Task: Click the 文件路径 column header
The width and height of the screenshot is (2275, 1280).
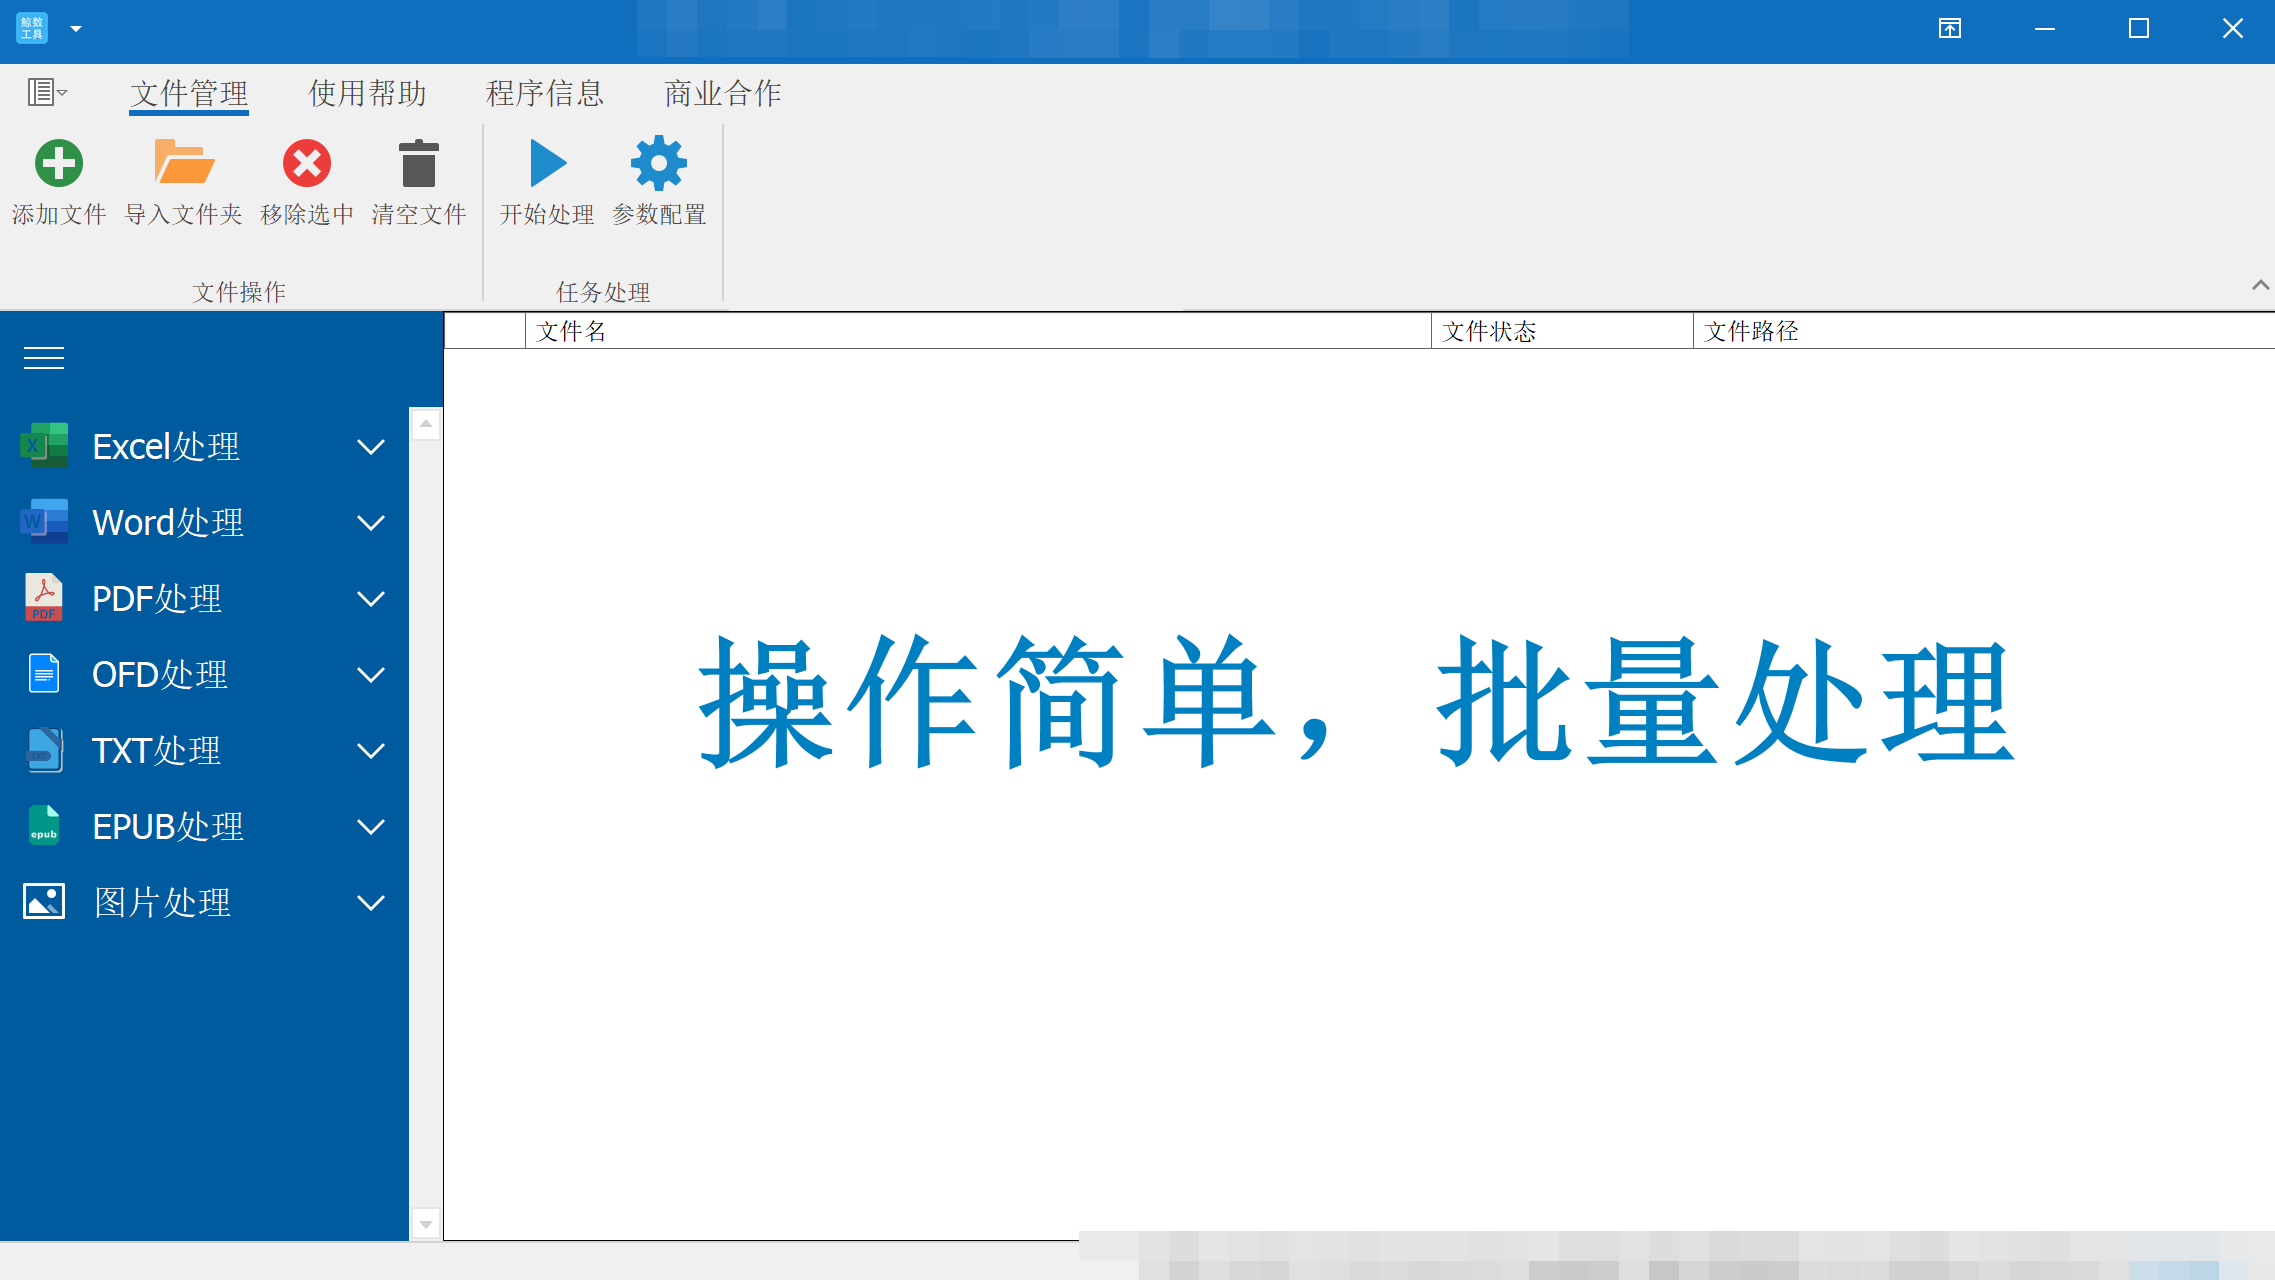Action: coord(1984,331)
